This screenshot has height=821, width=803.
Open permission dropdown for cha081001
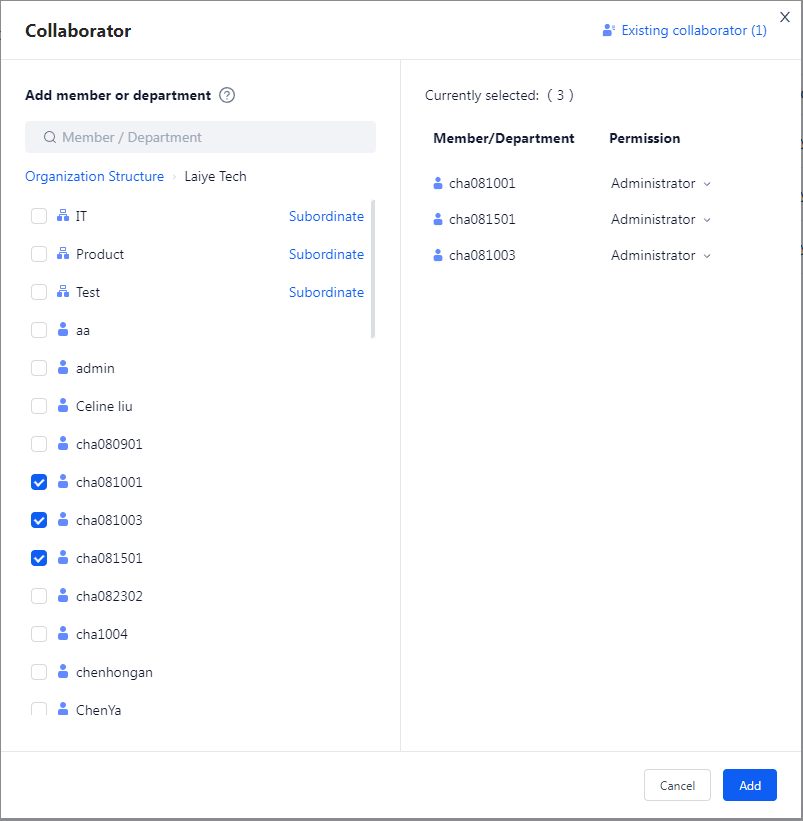[x=661, y=184]
